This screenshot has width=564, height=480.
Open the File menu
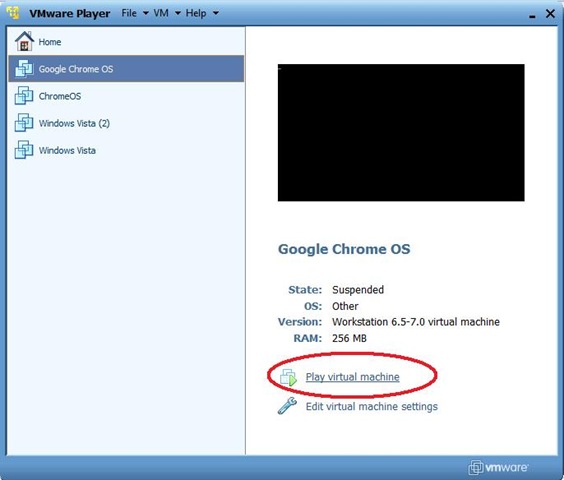(129, 13)
